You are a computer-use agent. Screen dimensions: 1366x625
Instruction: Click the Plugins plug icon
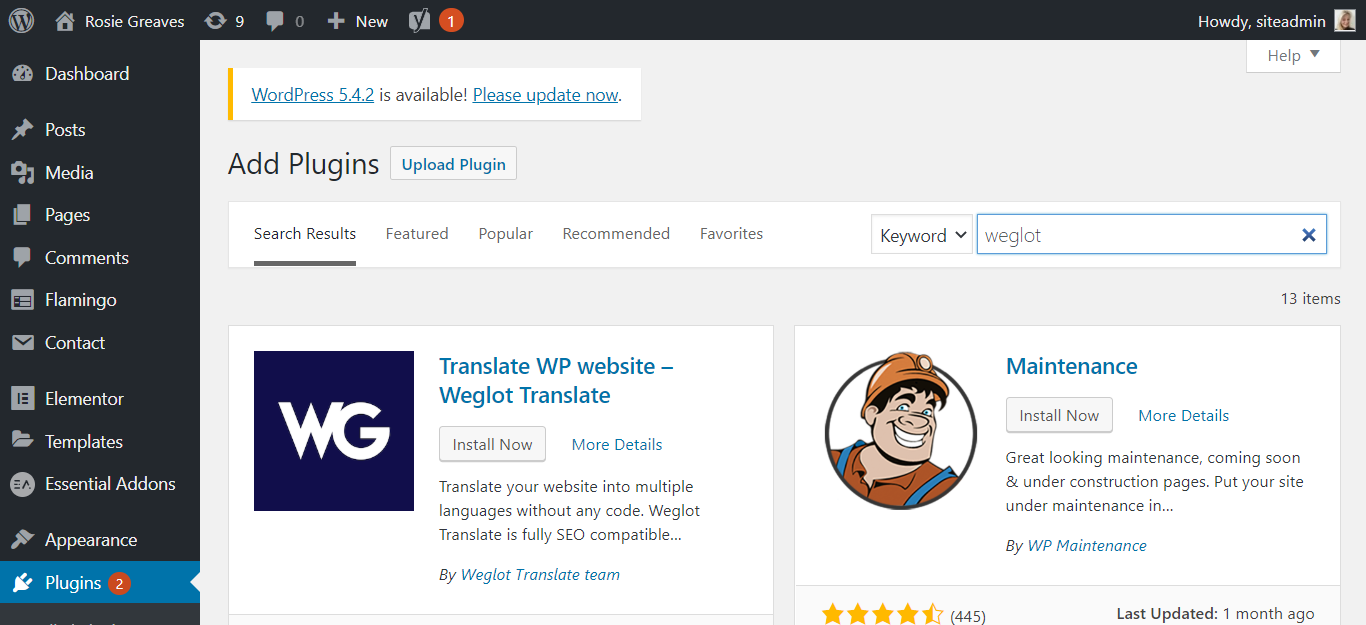[22, 583]
